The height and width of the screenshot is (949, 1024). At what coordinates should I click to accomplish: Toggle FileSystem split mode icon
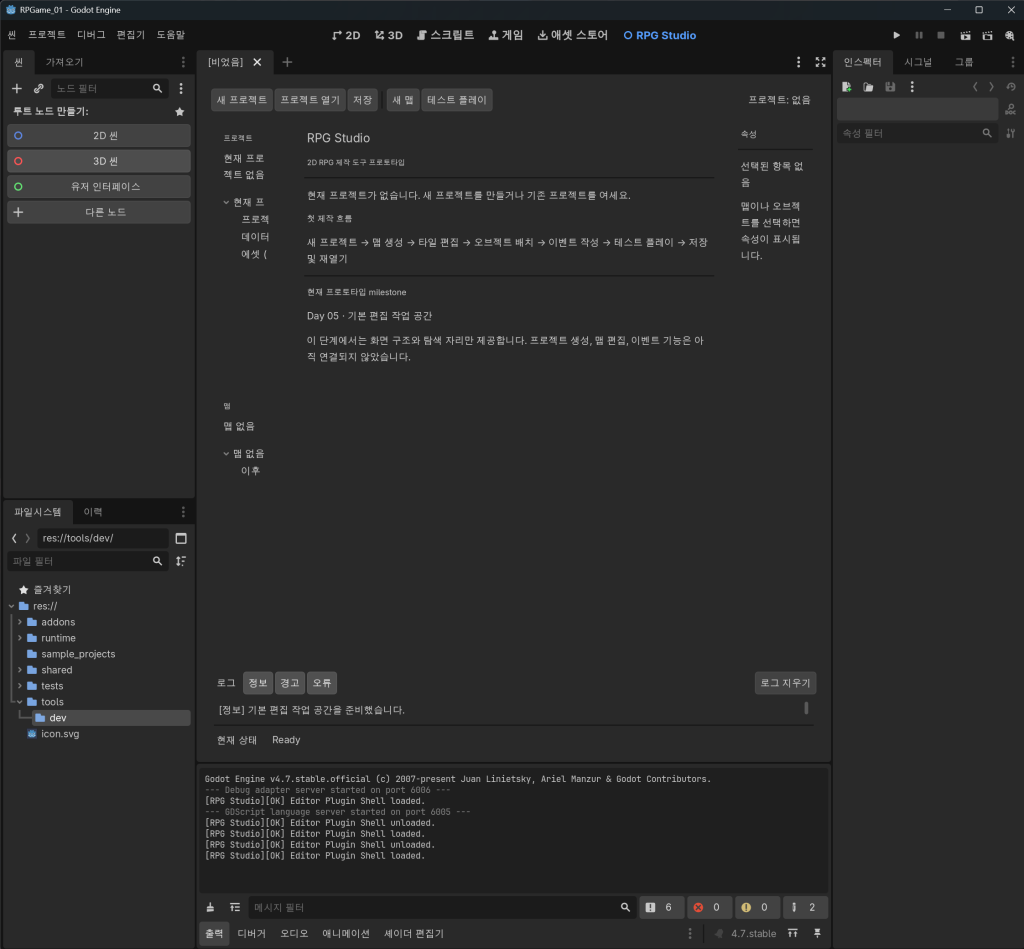tap(181, 538)
